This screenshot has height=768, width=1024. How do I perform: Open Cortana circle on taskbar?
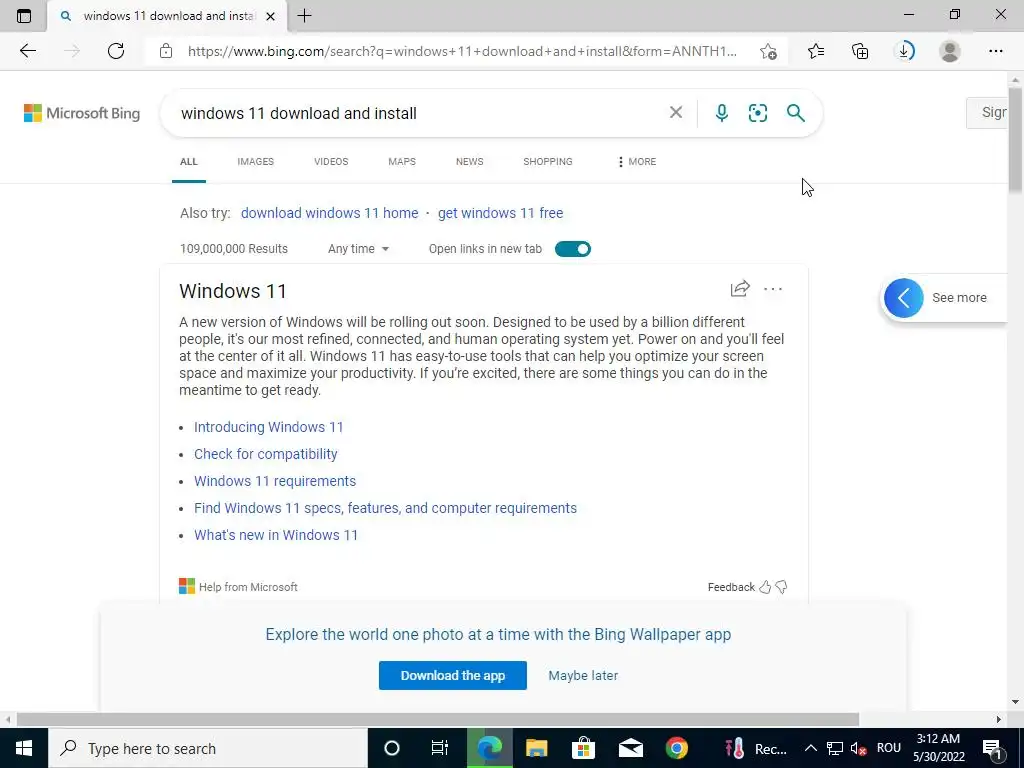click(x=392, y=748)
